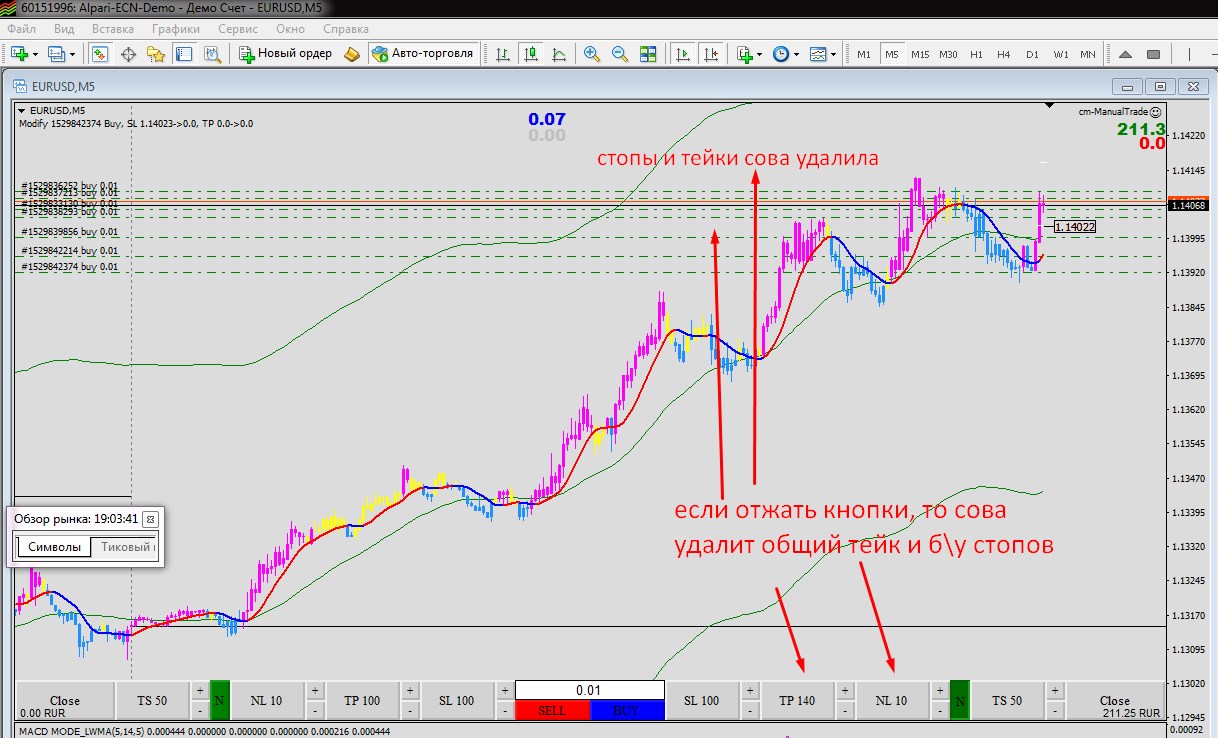Image resolution: width=1218 pixels, height=738 pixels.
Task: Toggle the Market Watch window icon
Action: coord(99,53)
